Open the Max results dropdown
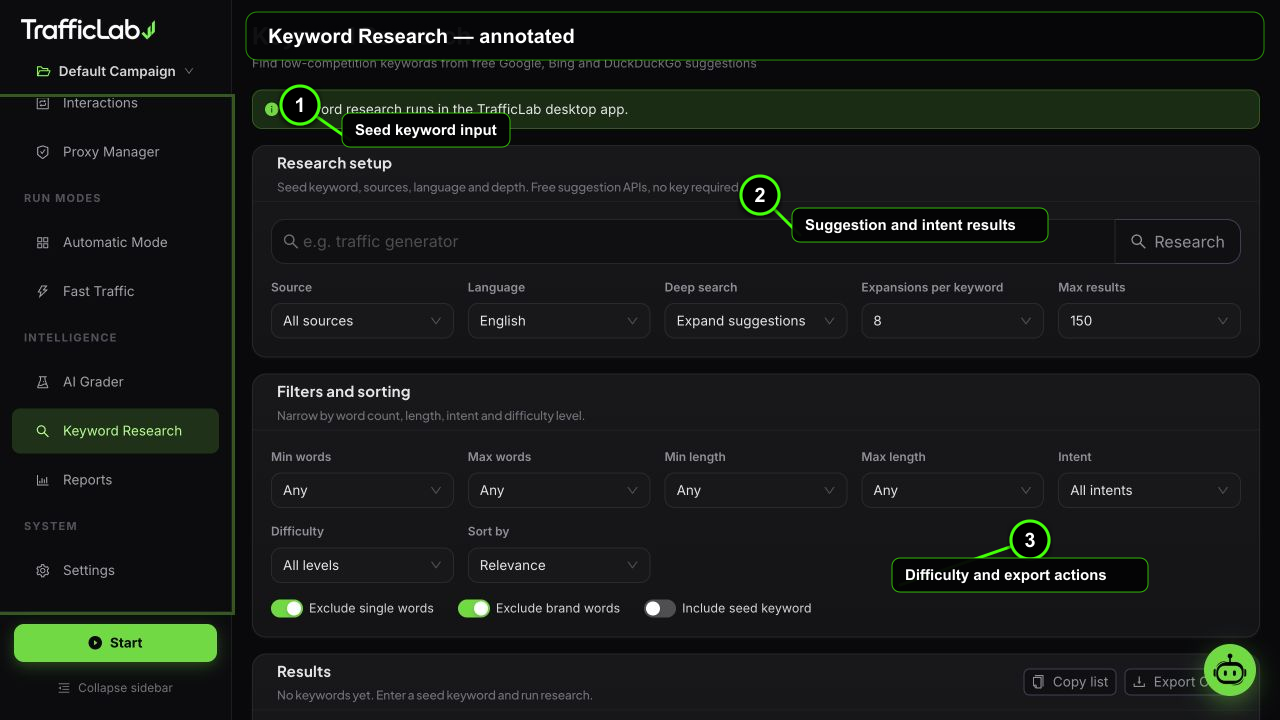 1149,321
